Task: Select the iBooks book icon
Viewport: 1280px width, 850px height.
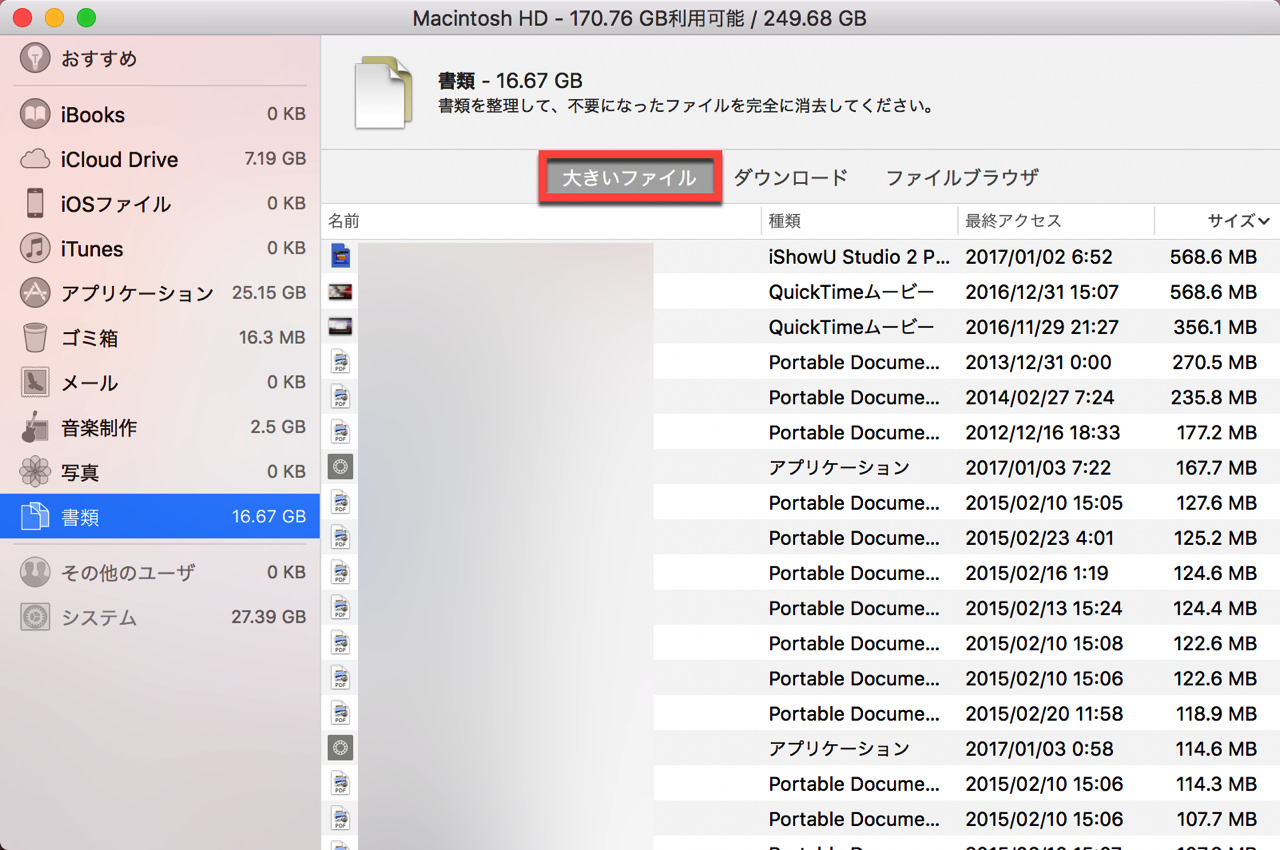Action: [35, 114]
